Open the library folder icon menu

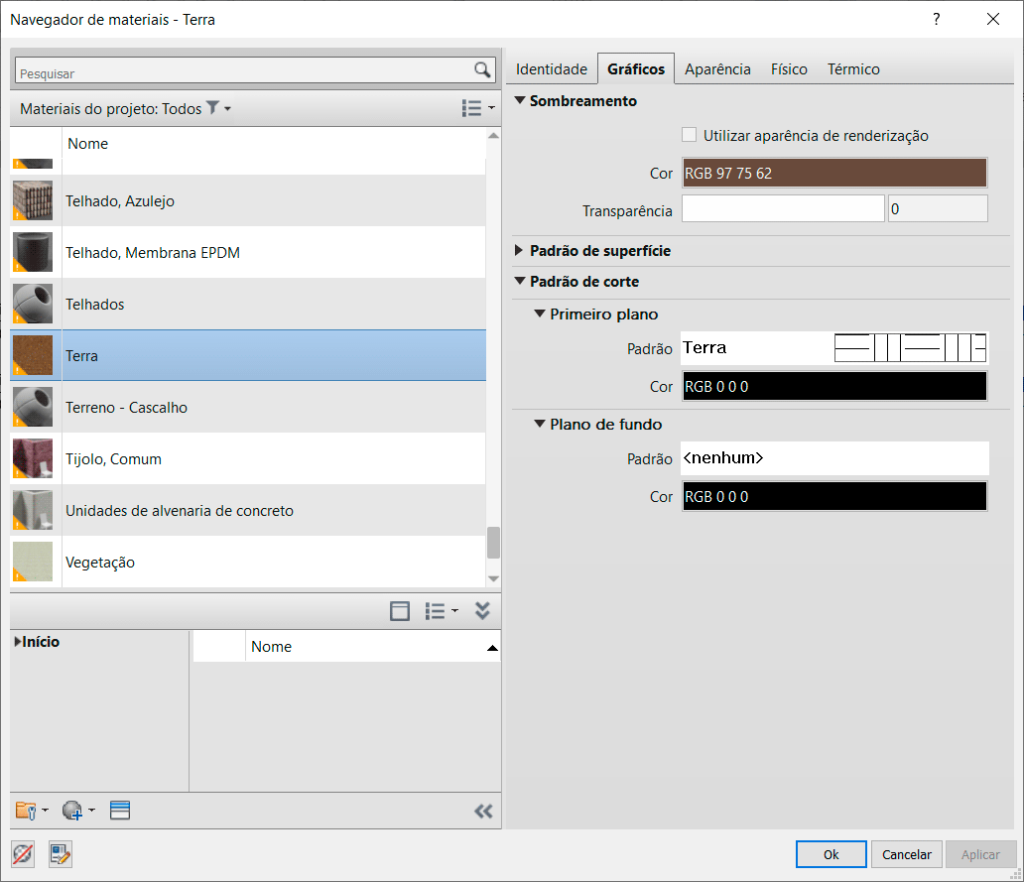click(x=31, y=811)
